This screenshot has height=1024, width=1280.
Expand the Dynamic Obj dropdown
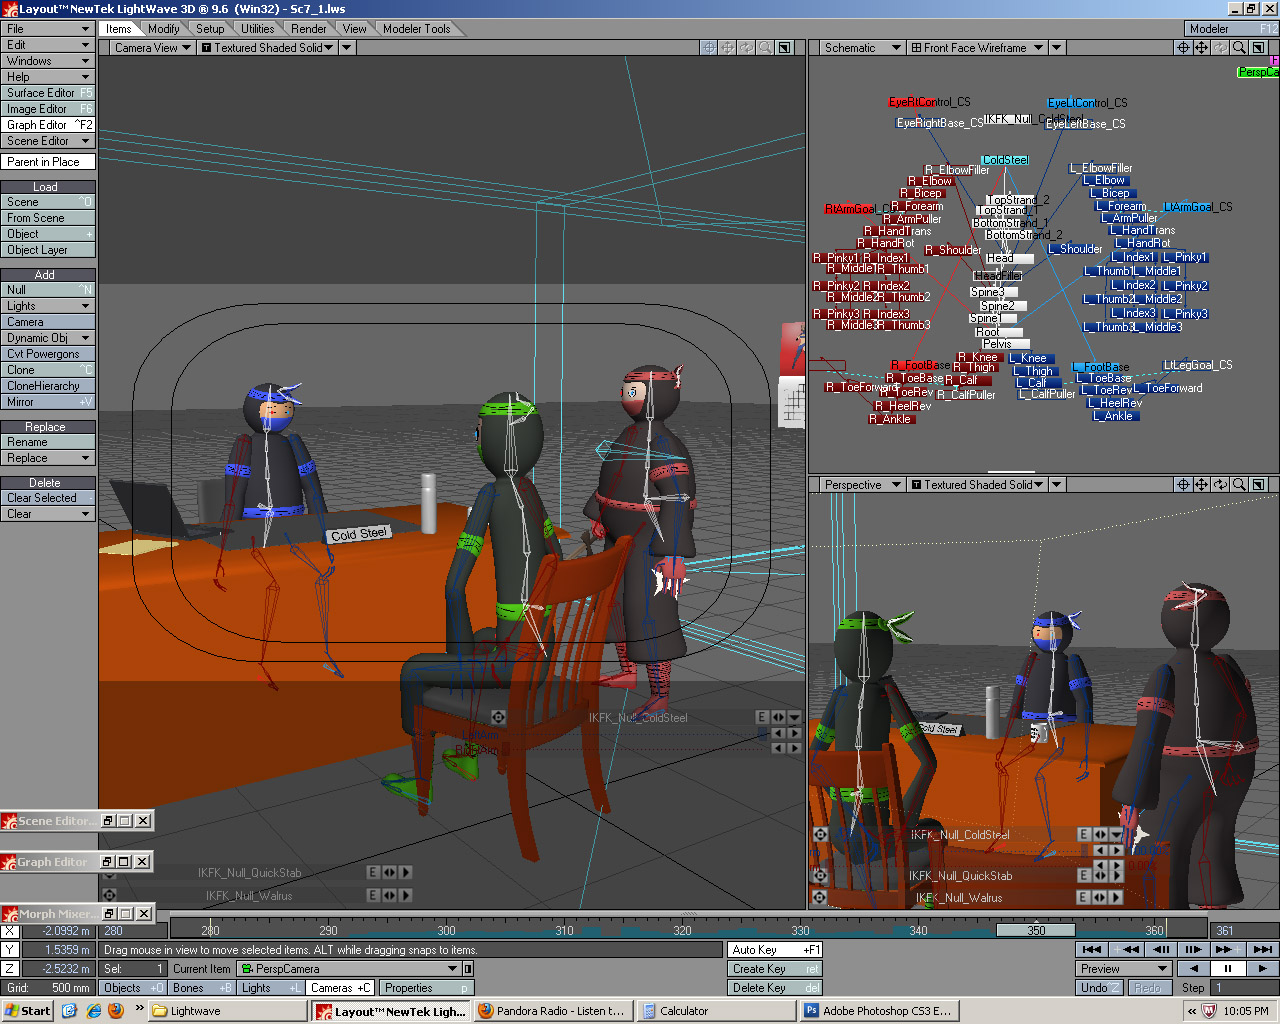tap(48, 338)
